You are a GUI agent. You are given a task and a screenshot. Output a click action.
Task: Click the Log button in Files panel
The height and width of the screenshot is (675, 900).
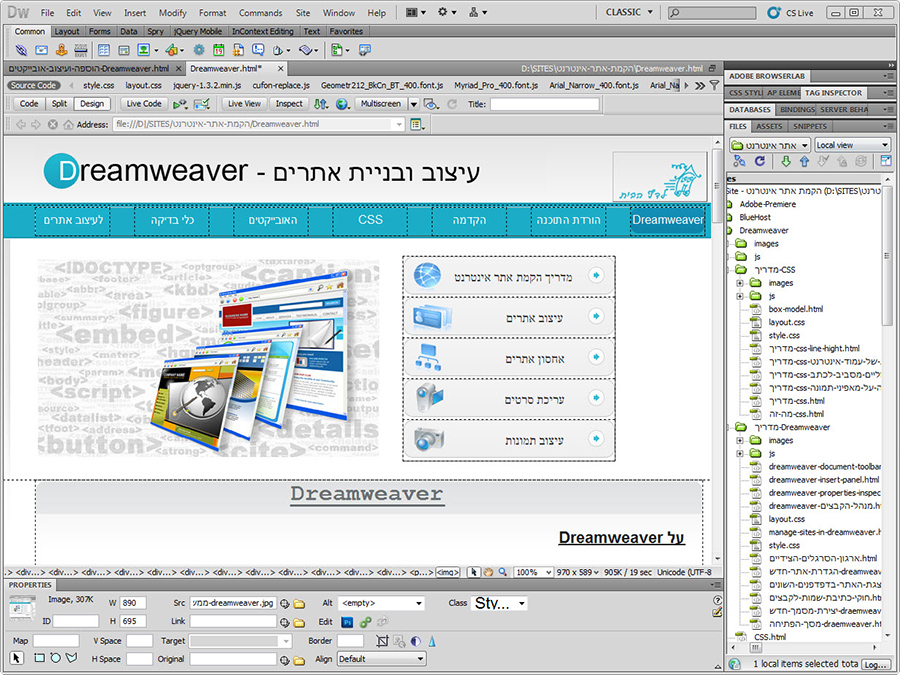875,664
